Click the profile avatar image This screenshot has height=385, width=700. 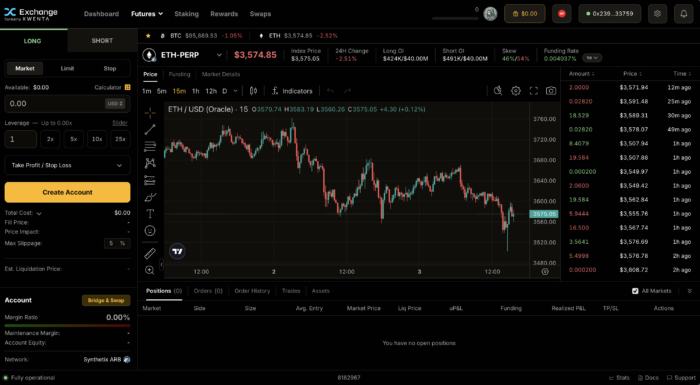coord(490,14)
